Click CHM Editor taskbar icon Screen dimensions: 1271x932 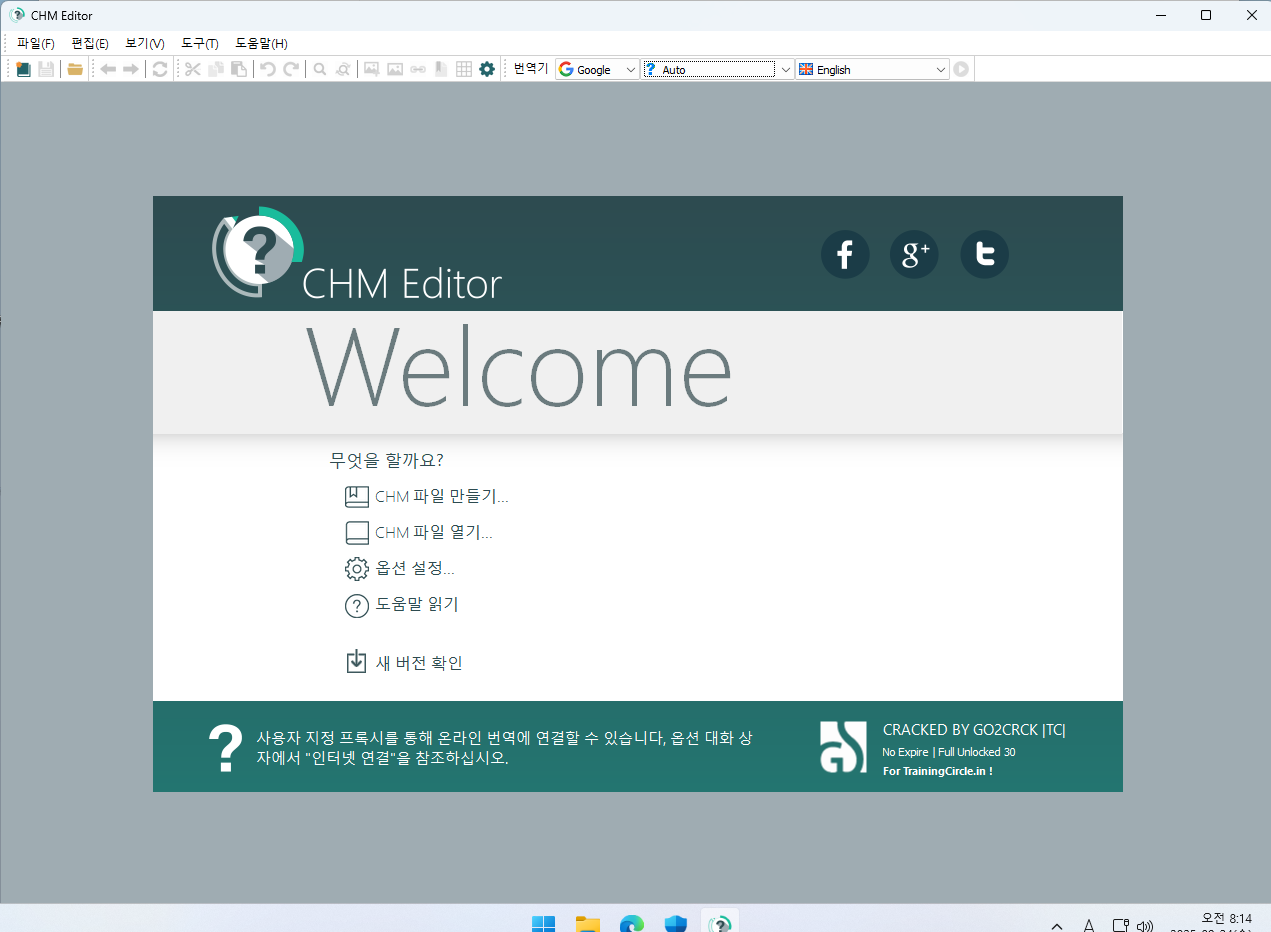click(719, 924)
